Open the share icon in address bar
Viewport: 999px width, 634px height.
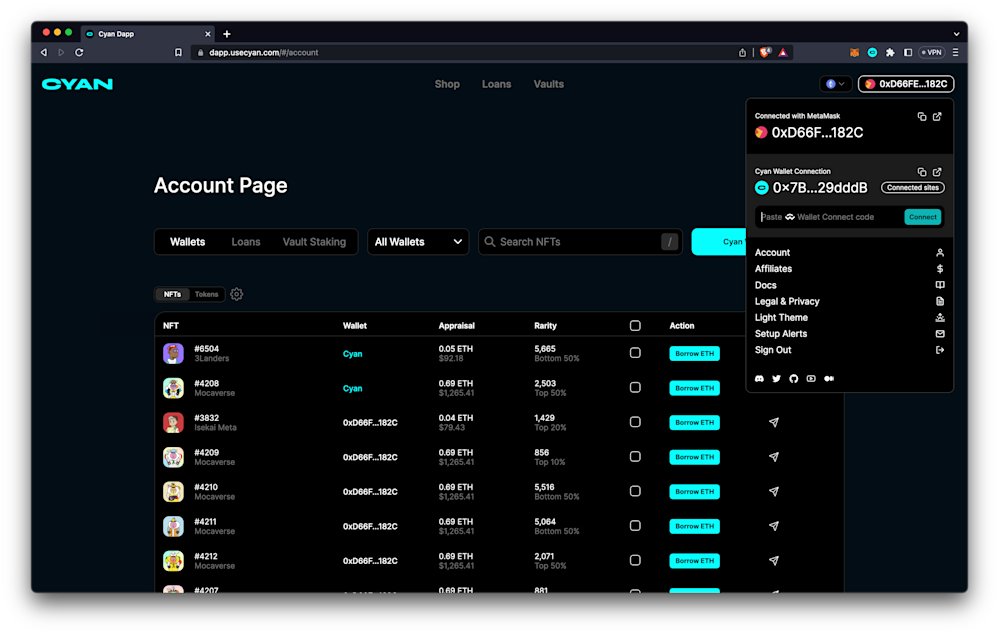742,52
